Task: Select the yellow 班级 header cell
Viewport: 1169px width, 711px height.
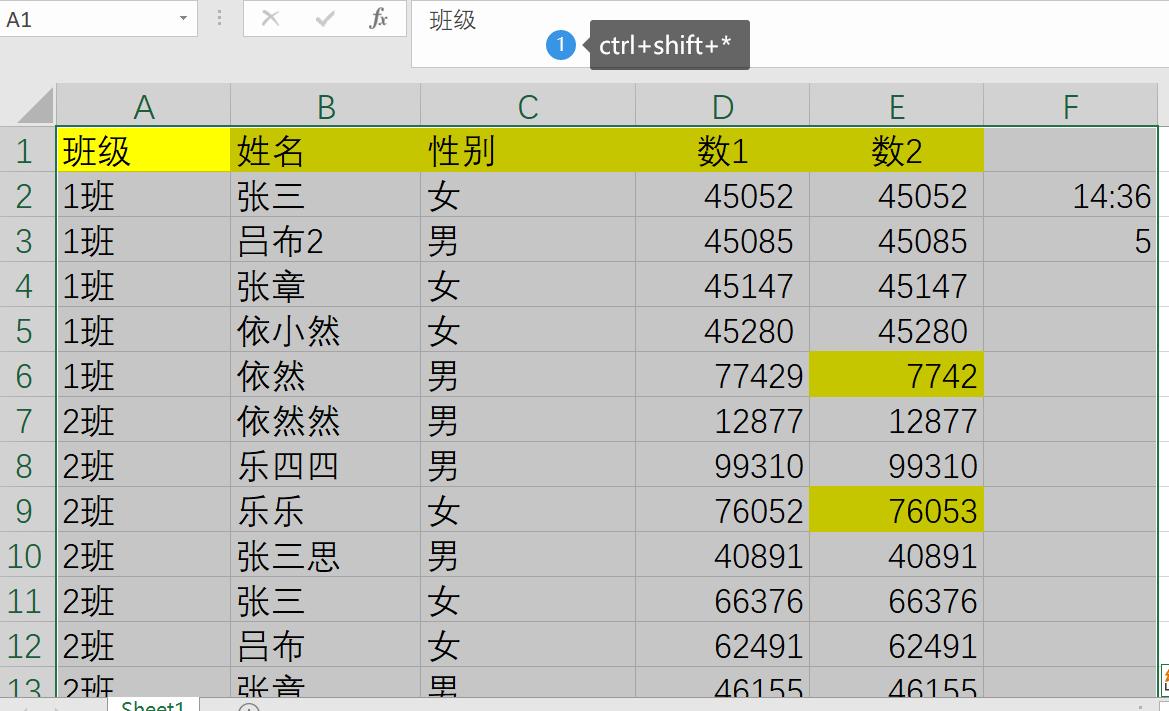Action: point(144,150)
